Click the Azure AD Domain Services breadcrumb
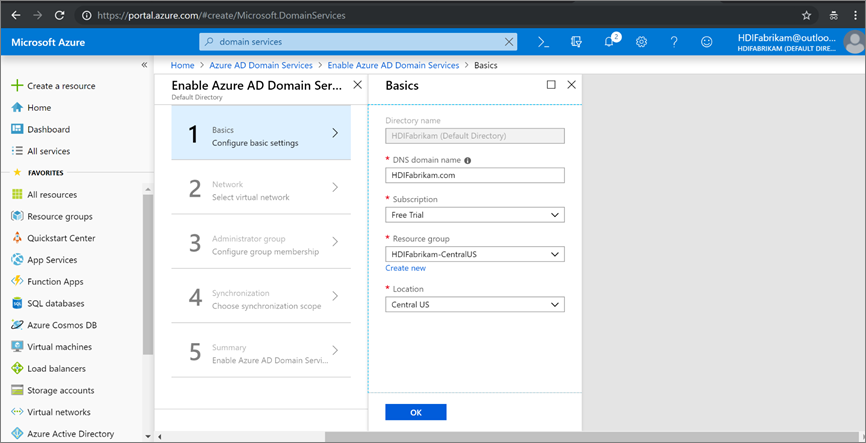The width and height of the screenshot is (866, 443). pos(260,65)
